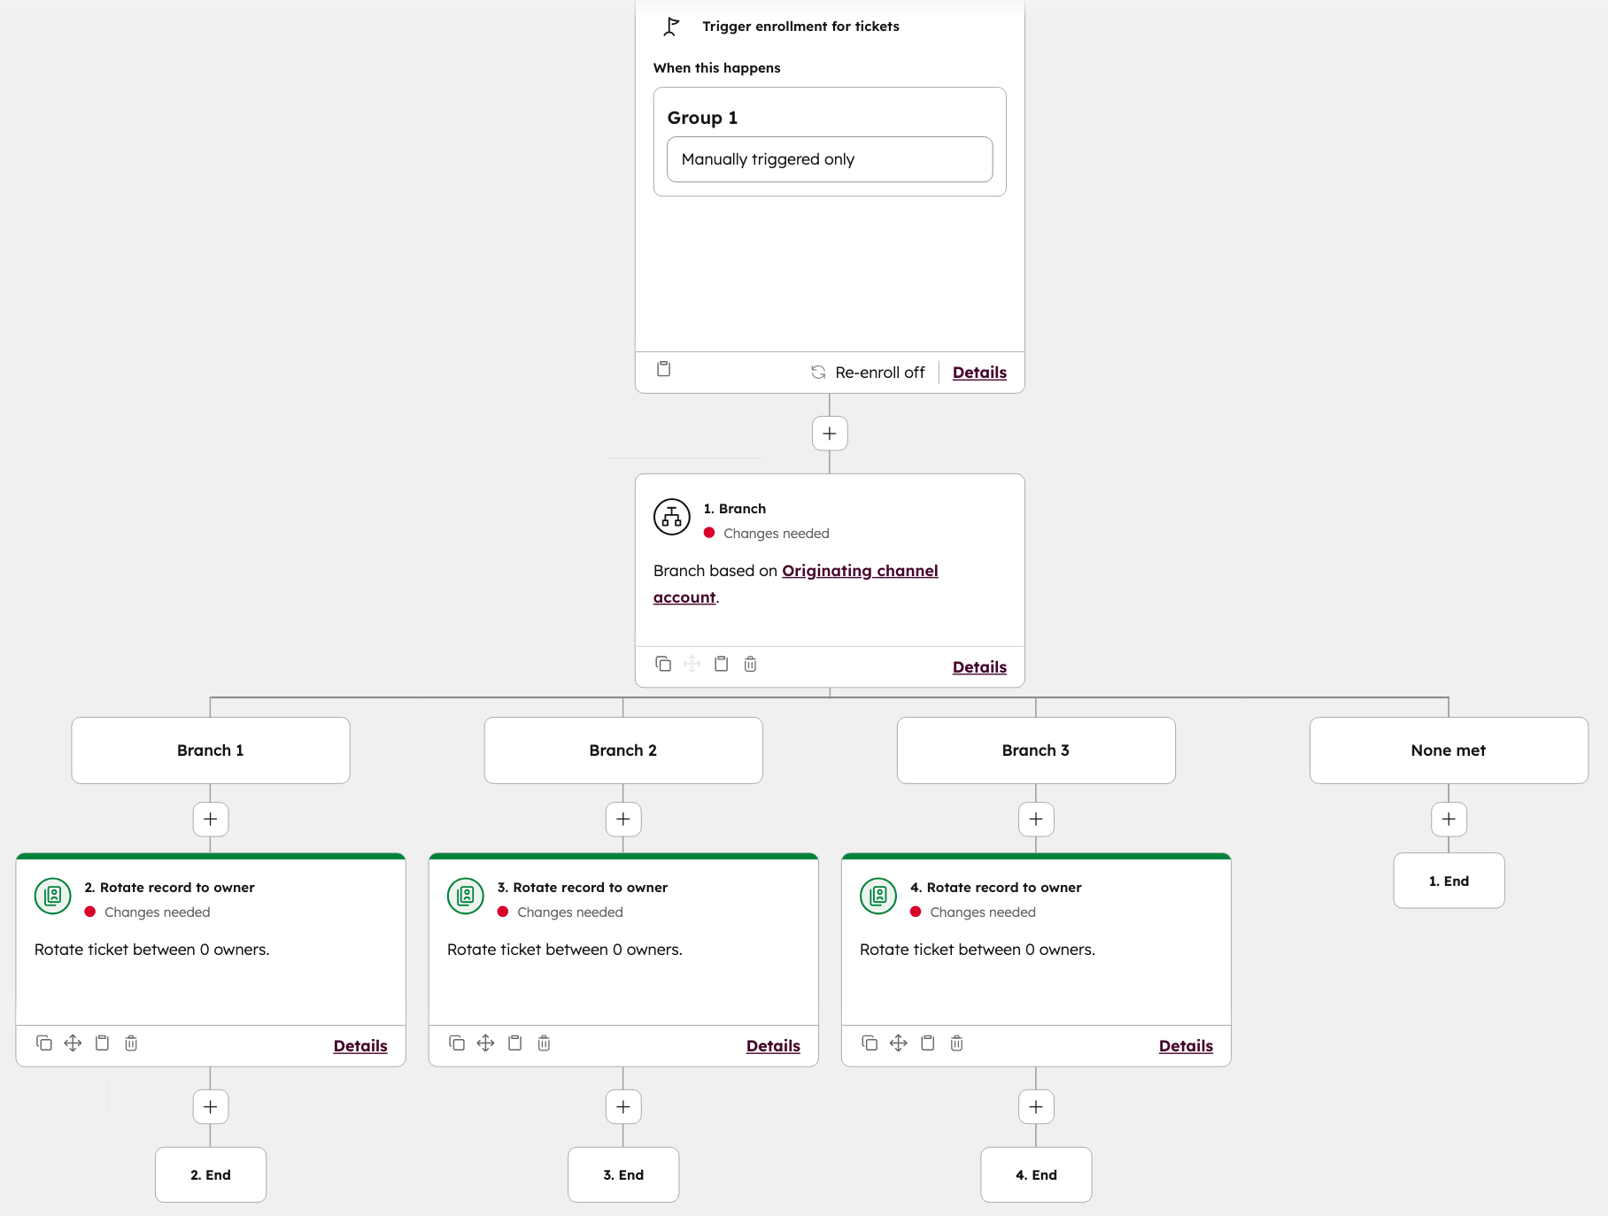Select the Branch 3 label
Image resolution: width=1608 pixels, height=1216 pixels.
coord(1036,750)
